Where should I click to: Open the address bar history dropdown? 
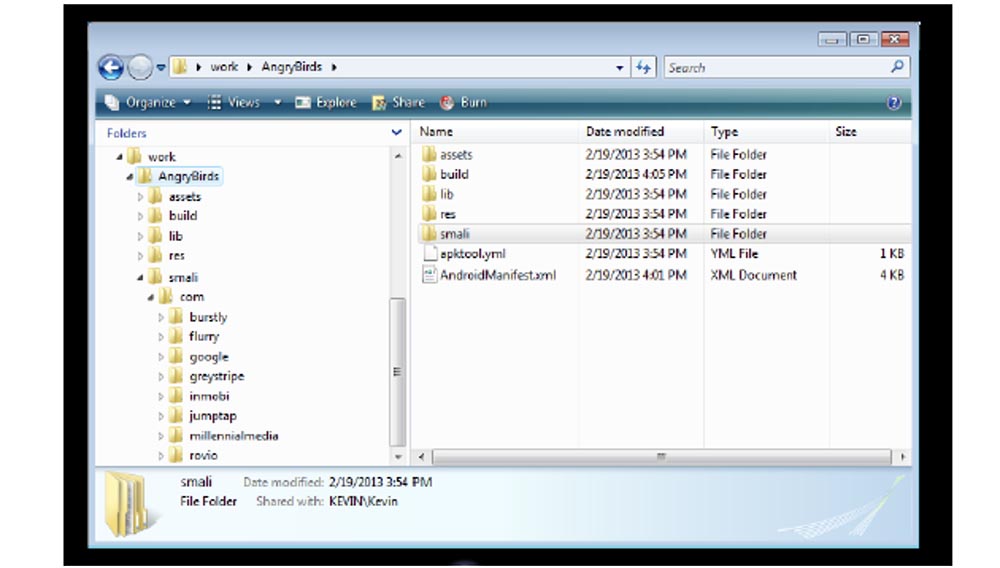pos(619,68)
